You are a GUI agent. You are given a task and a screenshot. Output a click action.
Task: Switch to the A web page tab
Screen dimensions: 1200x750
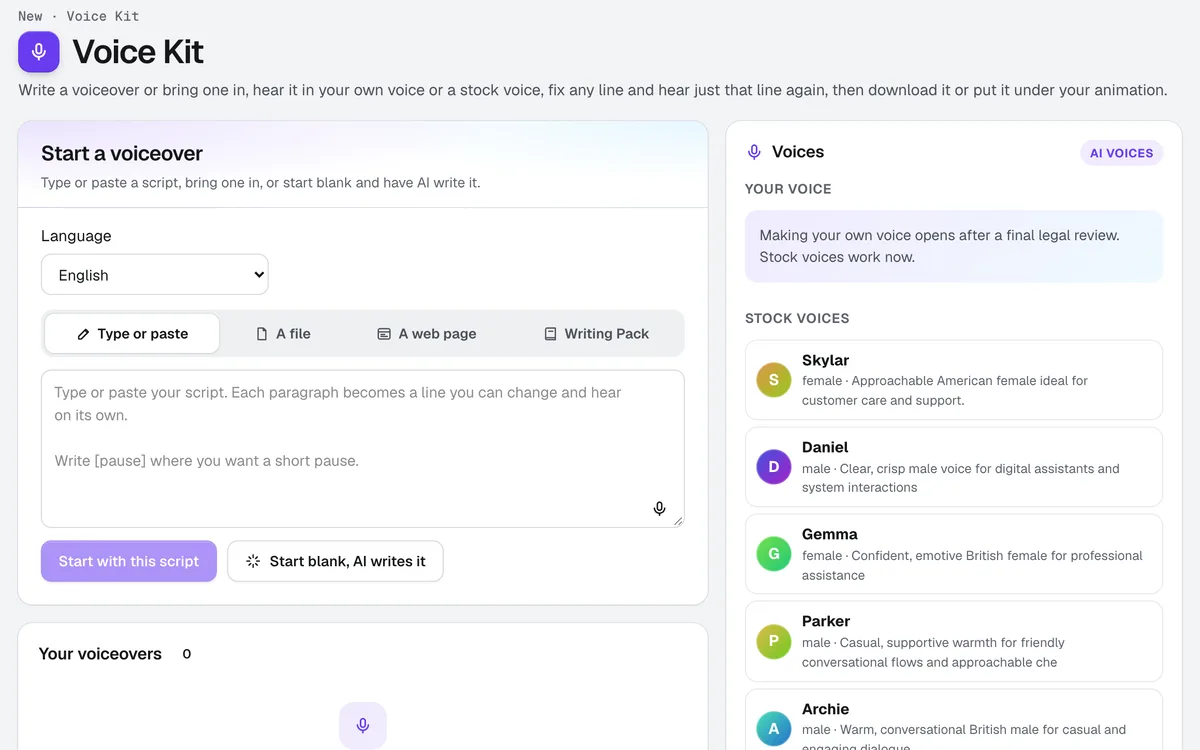pos(426,334)
